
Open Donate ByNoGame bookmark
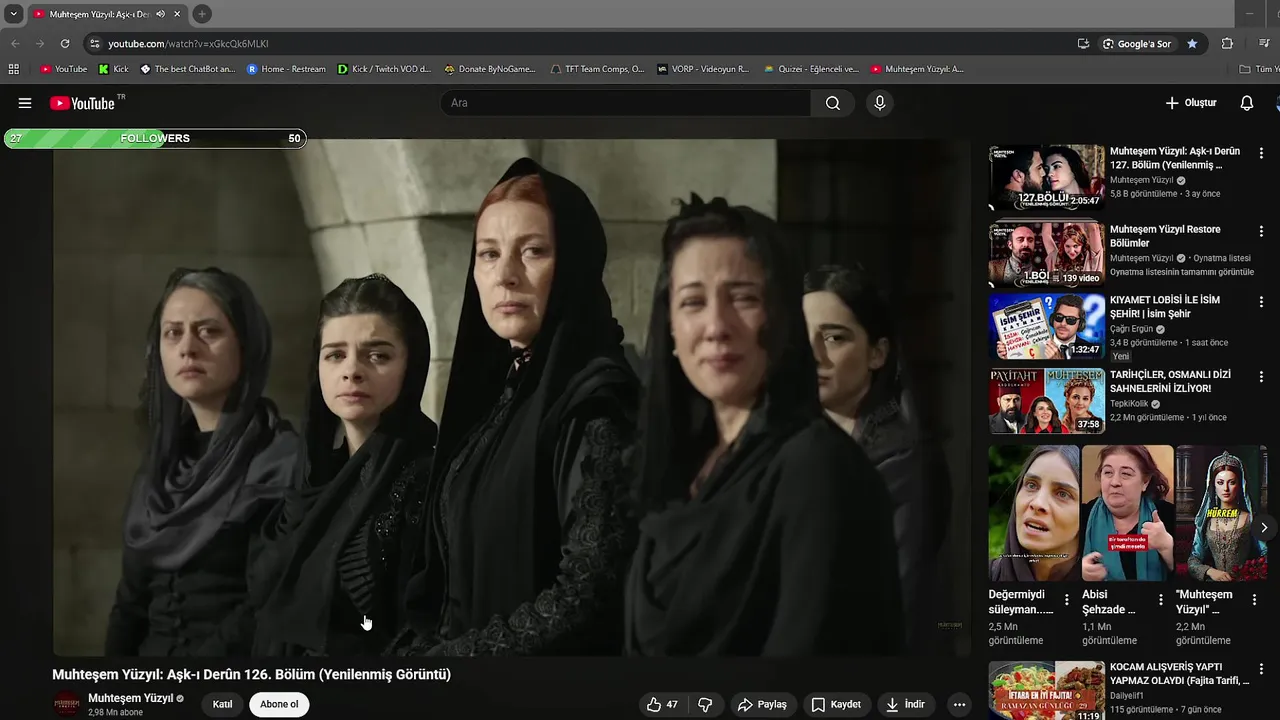490,69
